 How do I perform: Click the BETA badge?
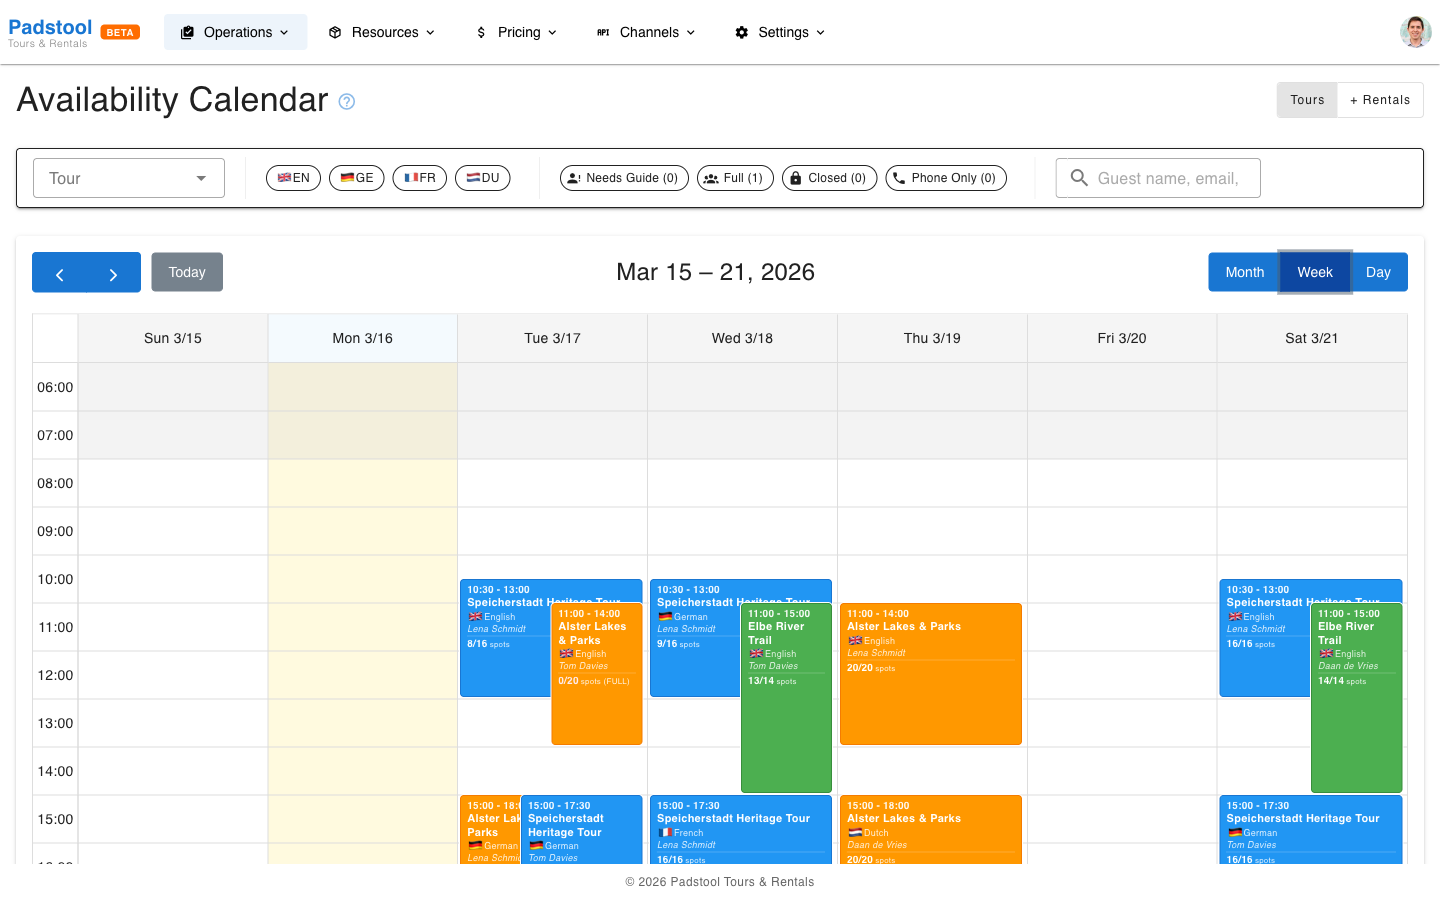(x=120, y=32)
